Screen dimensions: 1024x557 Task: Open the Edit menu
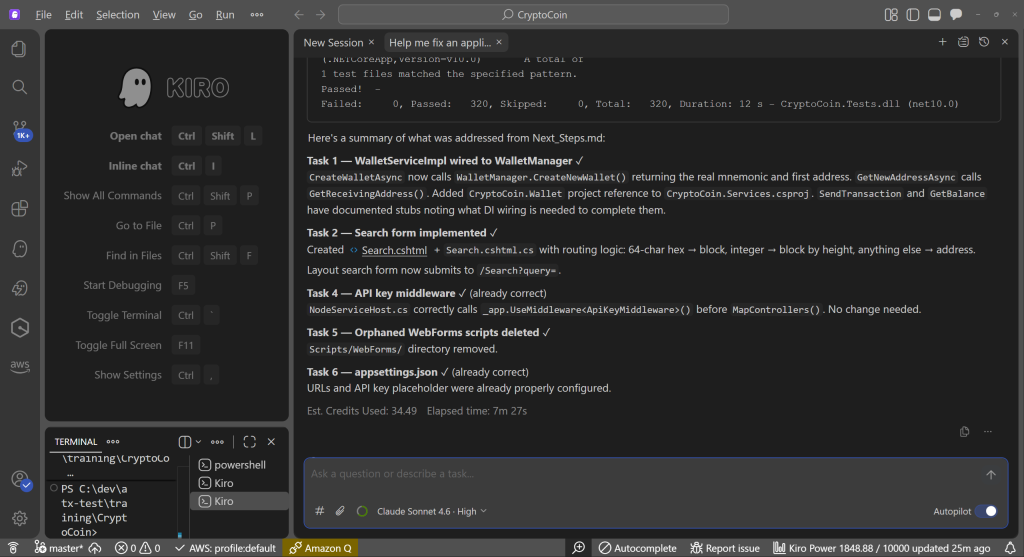click(x=74, y=14)
